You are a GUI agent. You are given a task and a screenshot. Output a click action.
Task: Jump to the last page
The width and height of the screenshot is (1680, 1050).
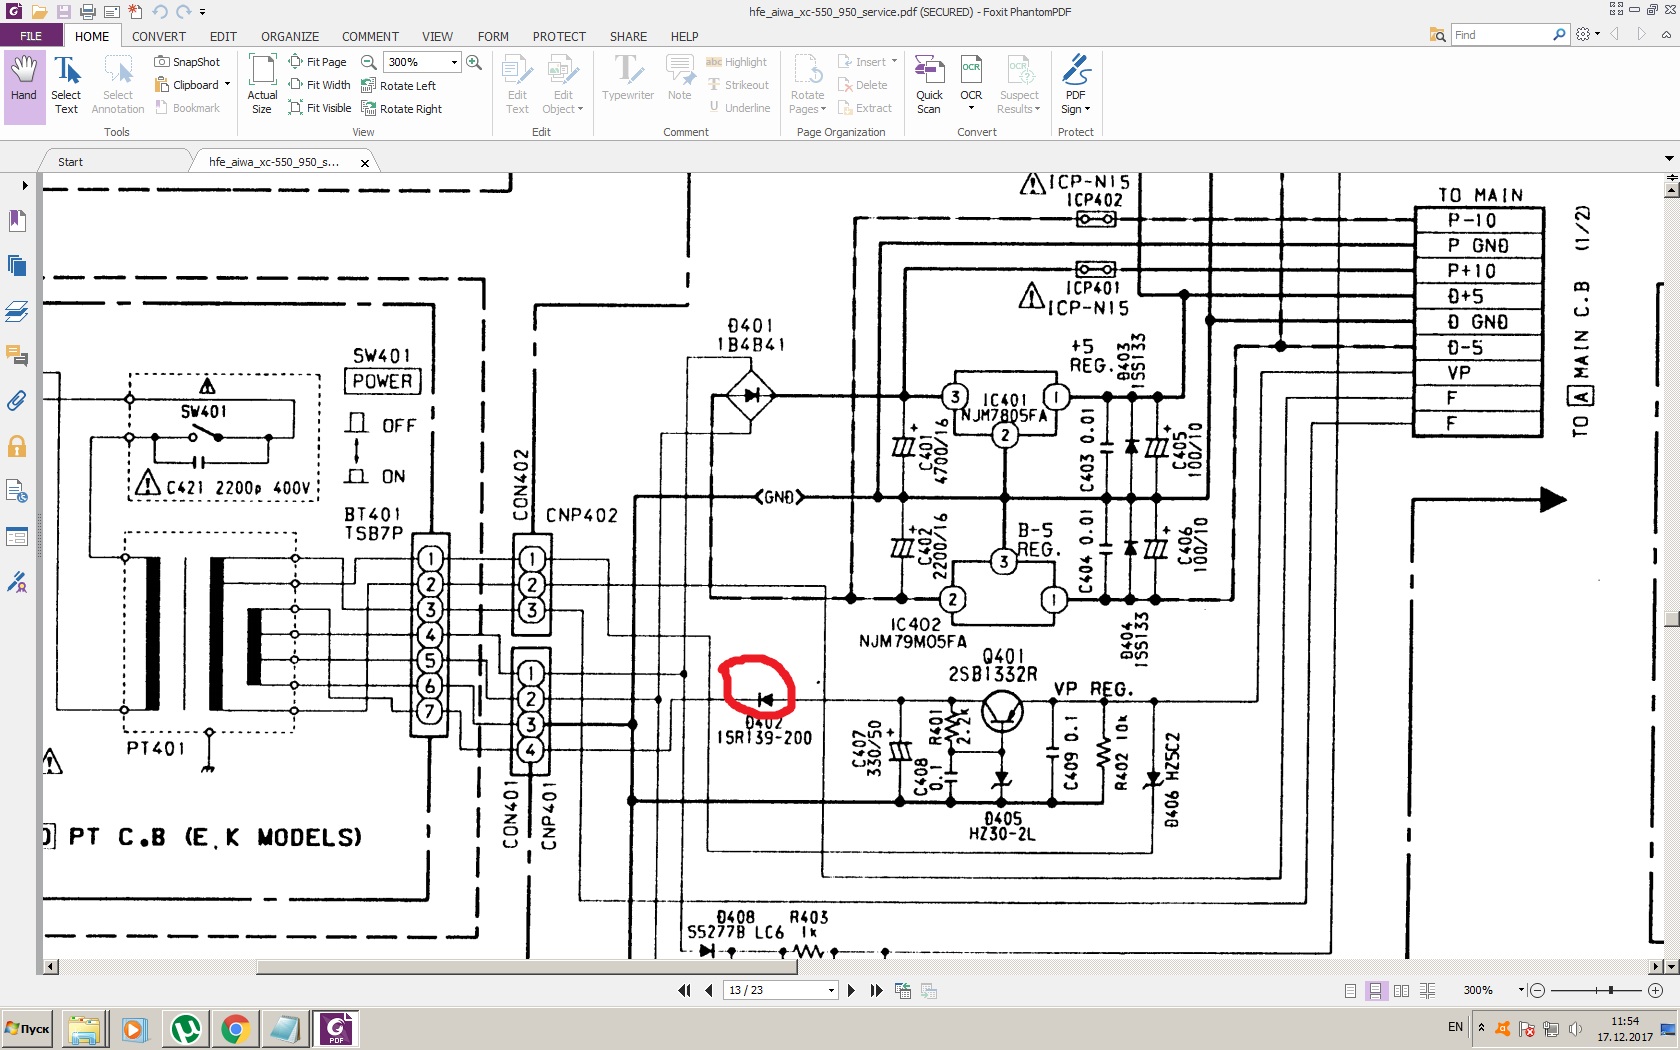tap(876, 990)
